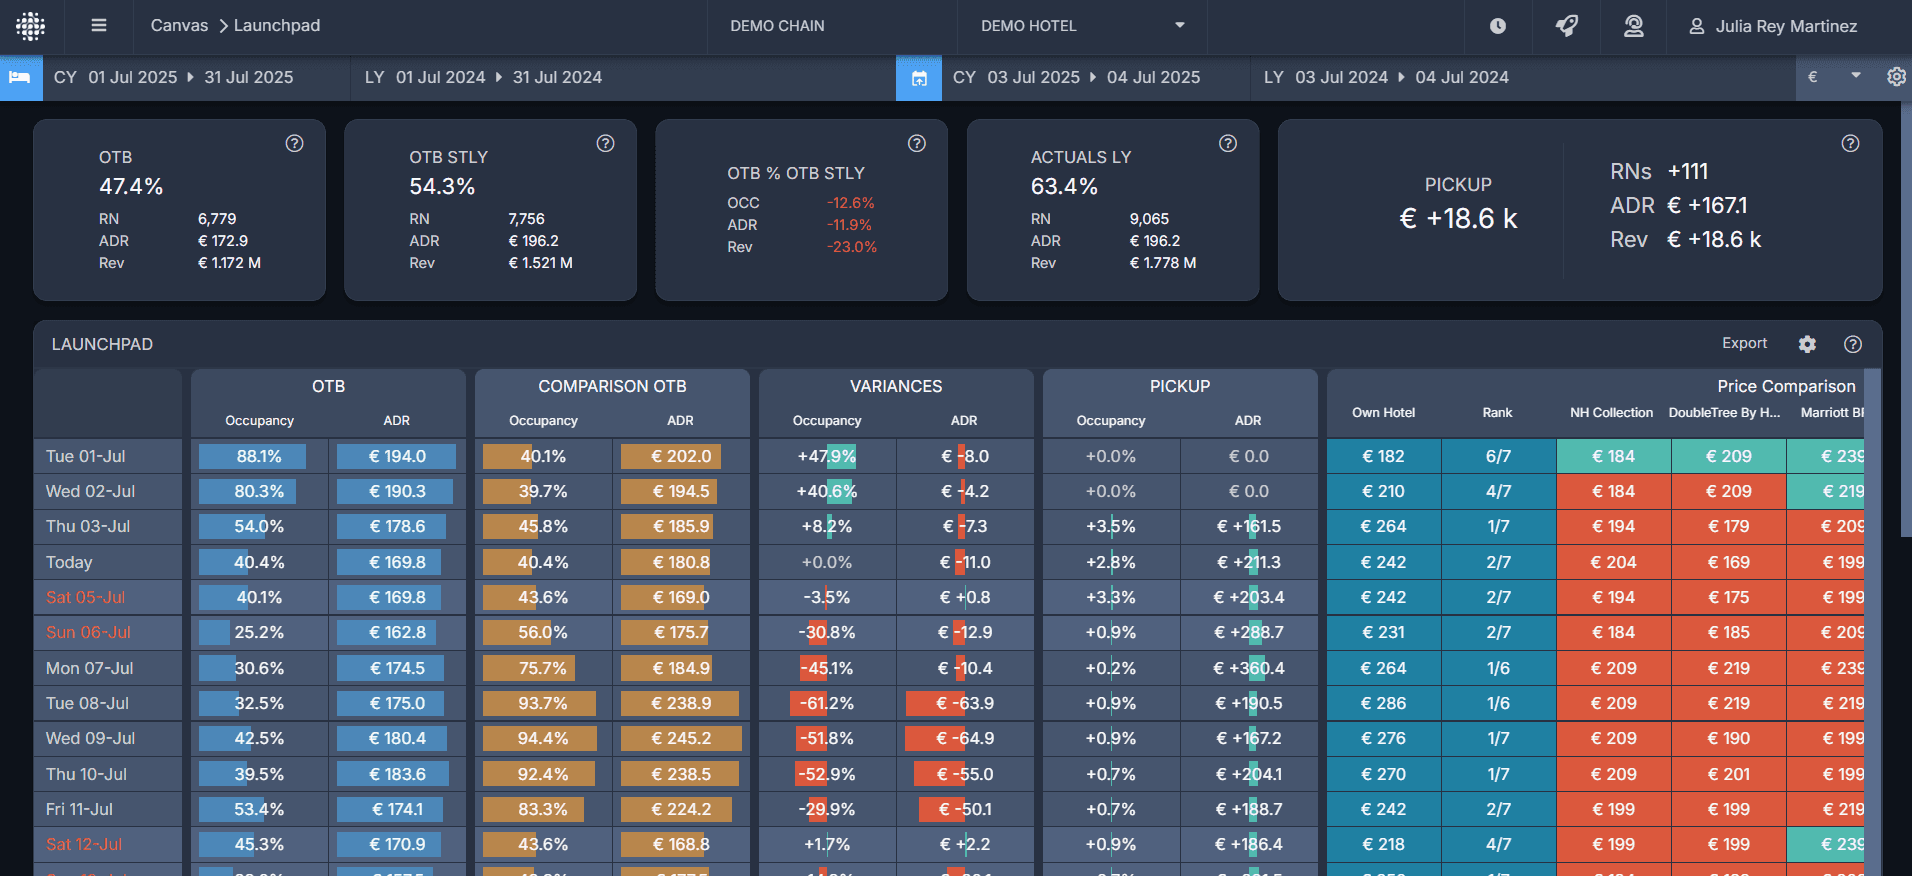Click the Launchpad table vertical scrollbar
Screen dimensions: 1912x876
tap(1872, 622)
